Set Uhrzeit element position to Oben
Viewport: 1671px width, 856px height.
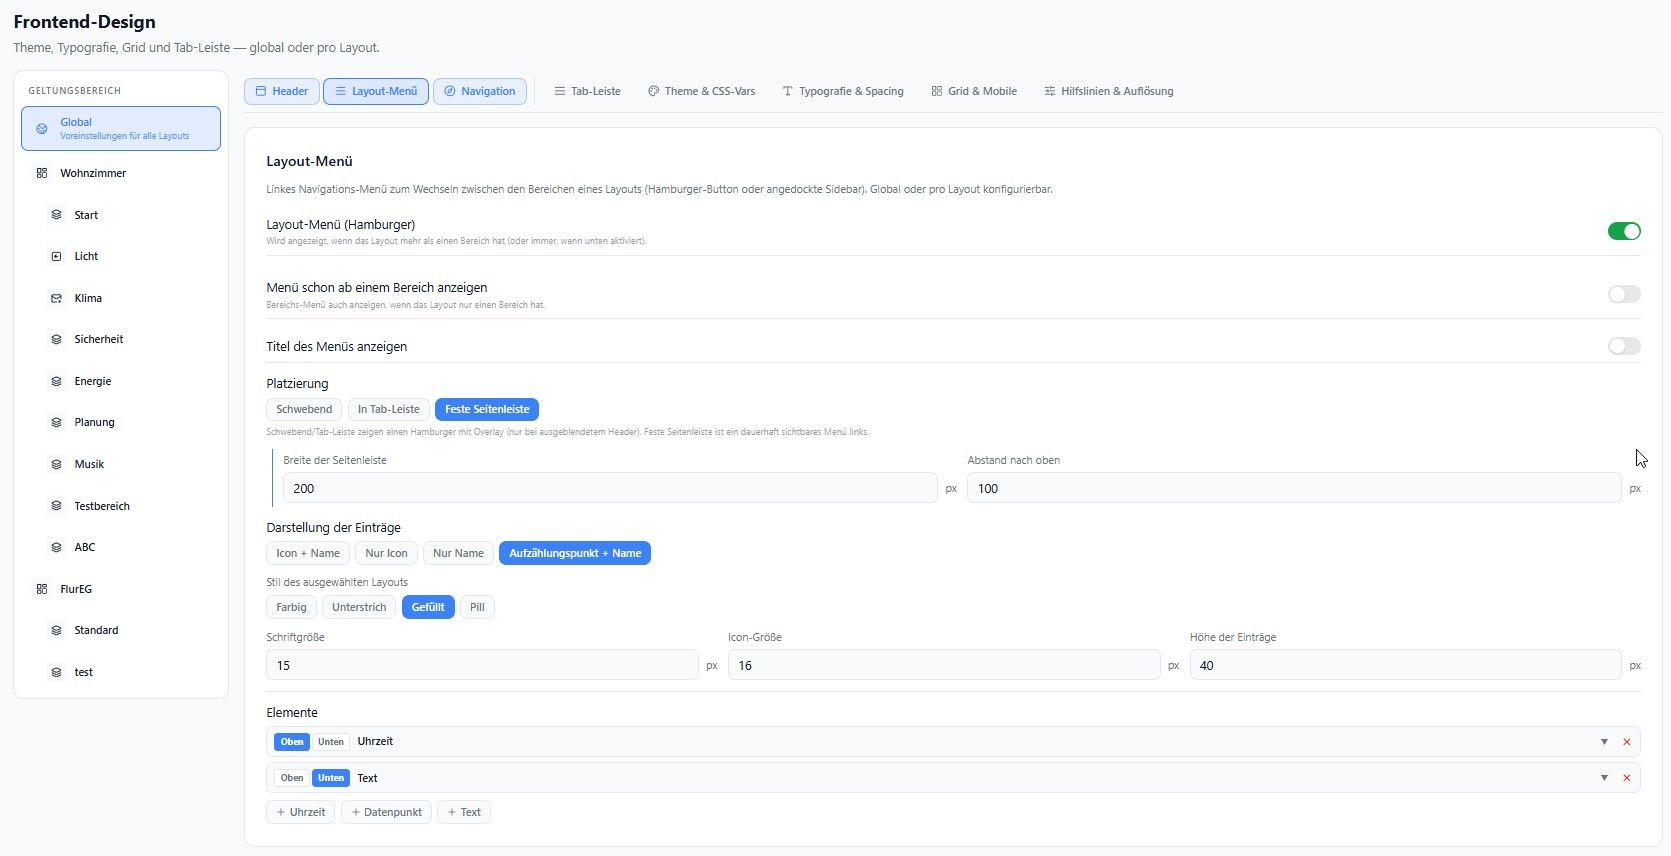click(292, 742)
